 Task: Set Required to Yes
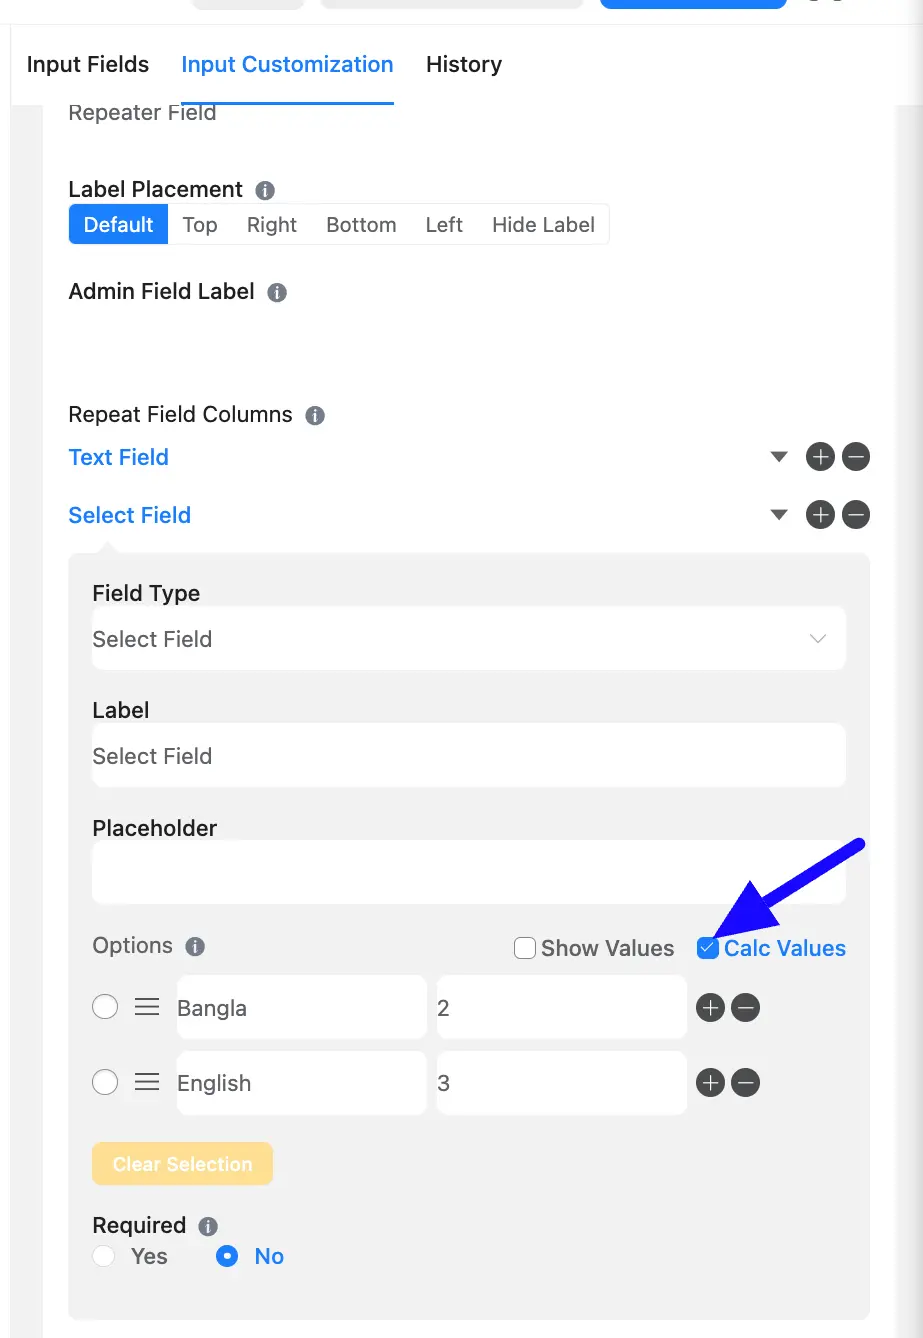[103, 1256]
